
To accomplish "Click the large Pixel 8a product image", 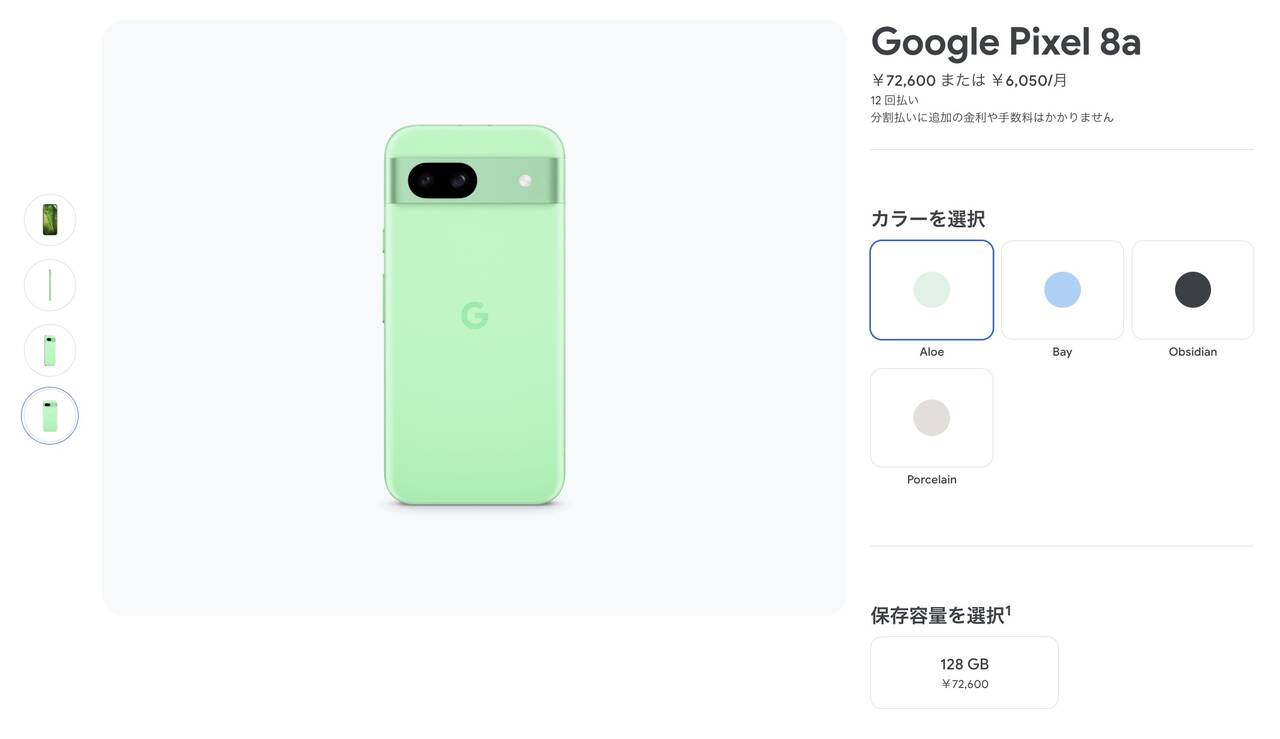I will tap(474, 316).
